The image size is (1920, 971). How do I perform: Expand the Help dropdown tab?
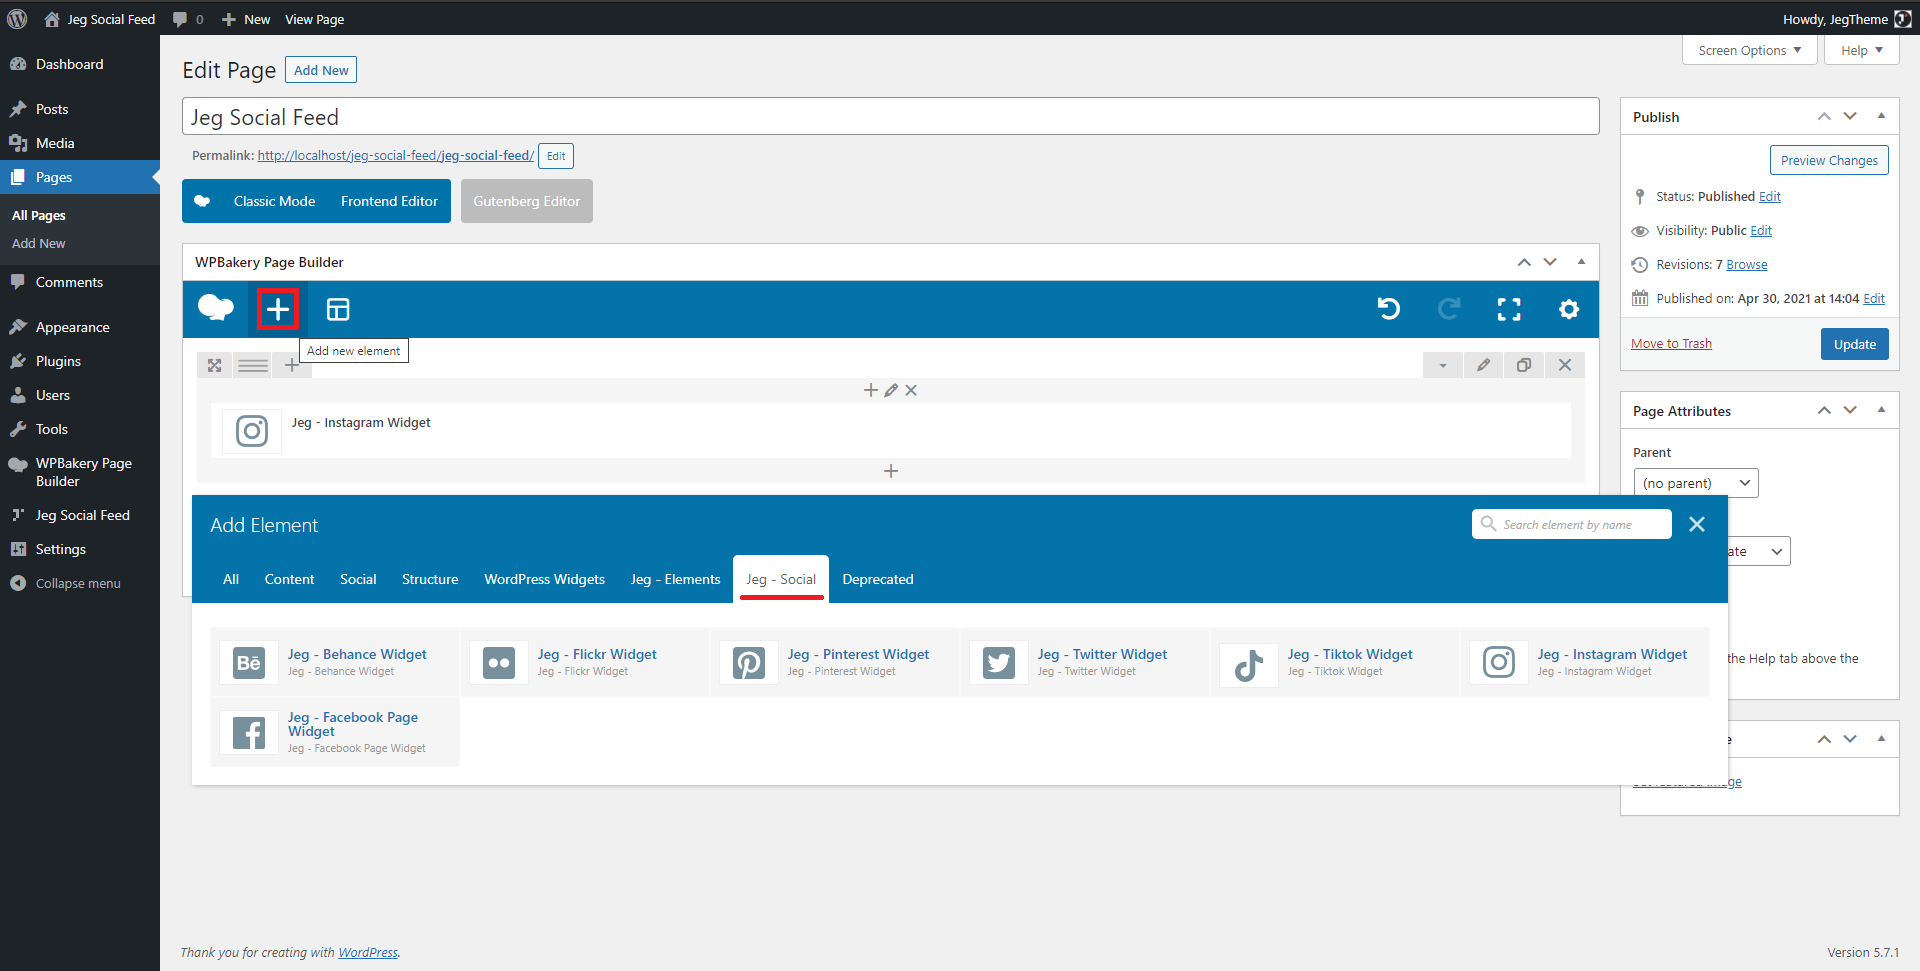(x=1861, y=50)
